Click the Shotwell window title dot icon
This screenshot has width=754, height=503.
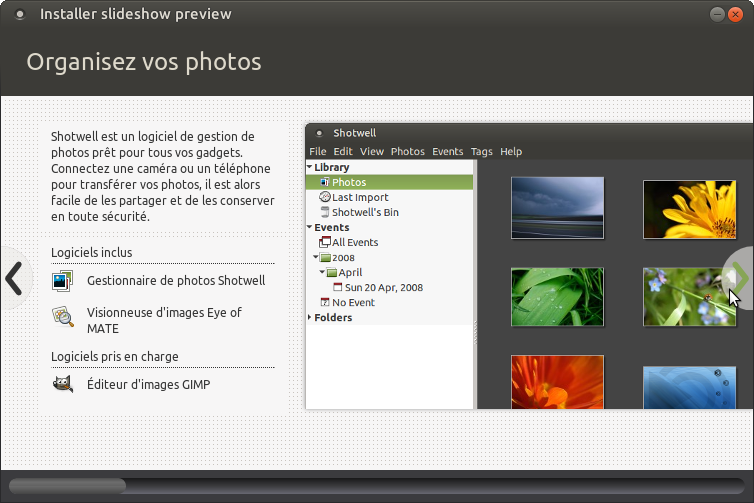[x=319, y=133]
